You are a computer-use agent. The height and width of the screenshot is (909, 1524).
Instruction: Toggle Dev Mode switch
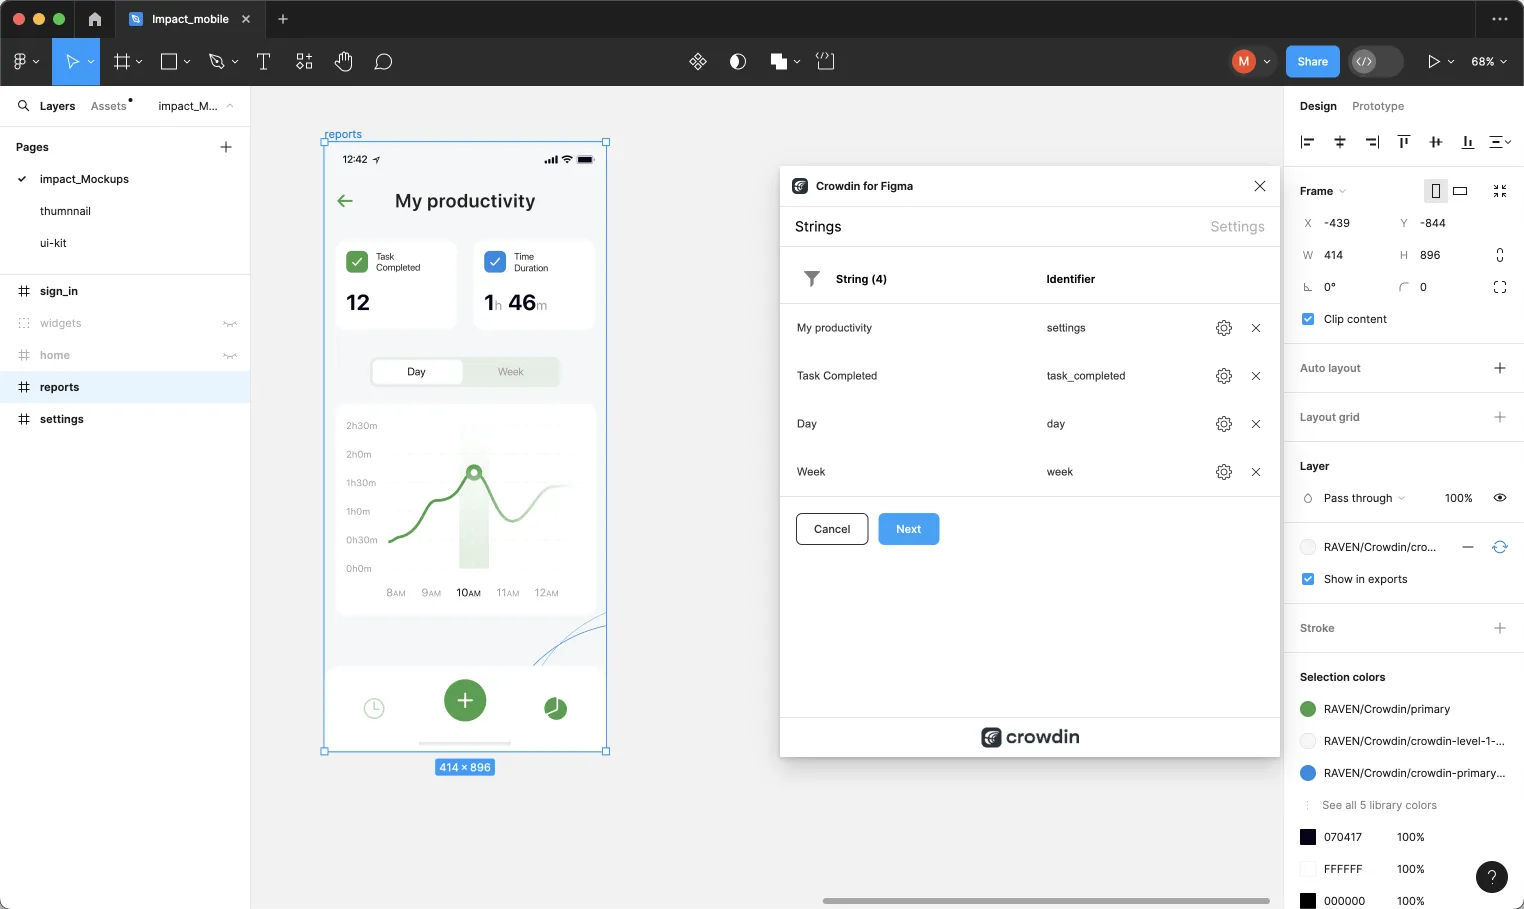click(1376, 62)
